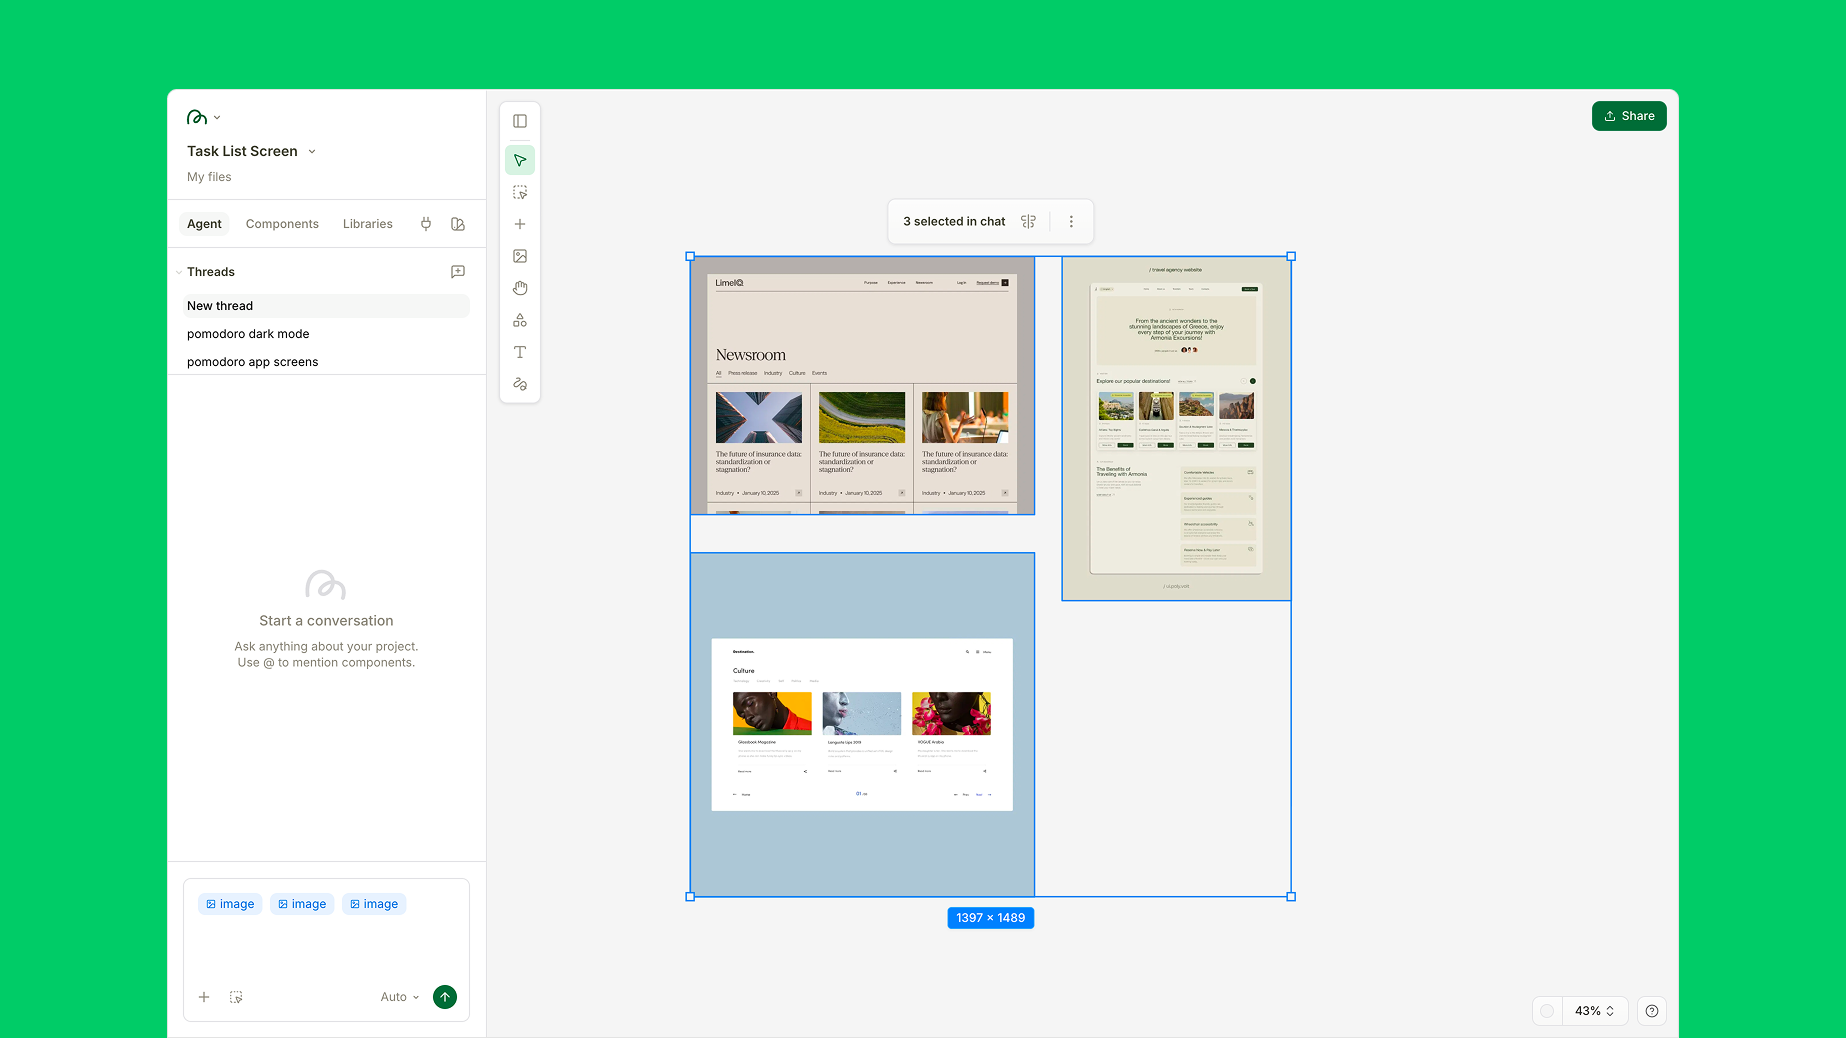
Task: Click the select-element icon in chat box
Action: (x=236, y=997)
